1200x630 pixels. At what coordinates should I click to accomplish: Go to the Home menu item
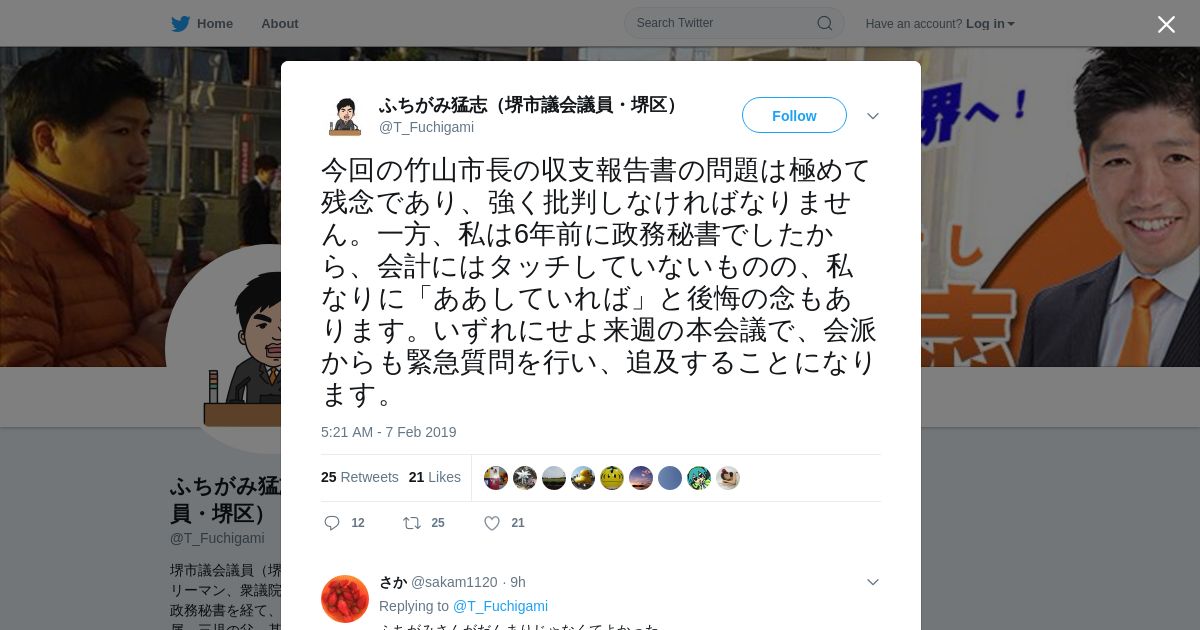215,24
